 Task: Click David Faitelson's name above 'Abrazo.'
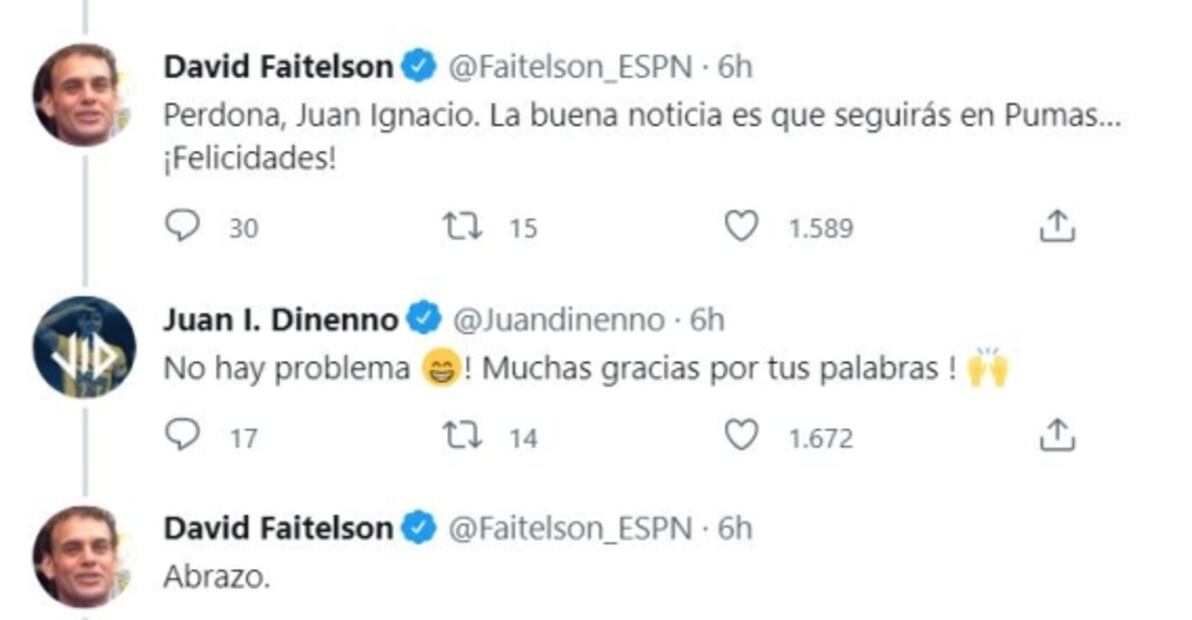279,528
